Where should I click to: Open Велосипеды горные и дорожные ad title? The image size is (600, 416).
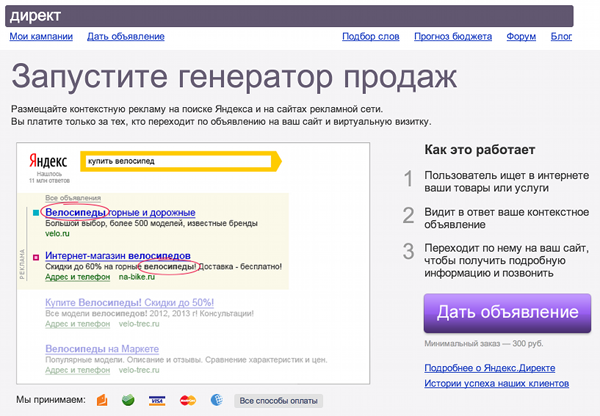click(x=120, y=212)
